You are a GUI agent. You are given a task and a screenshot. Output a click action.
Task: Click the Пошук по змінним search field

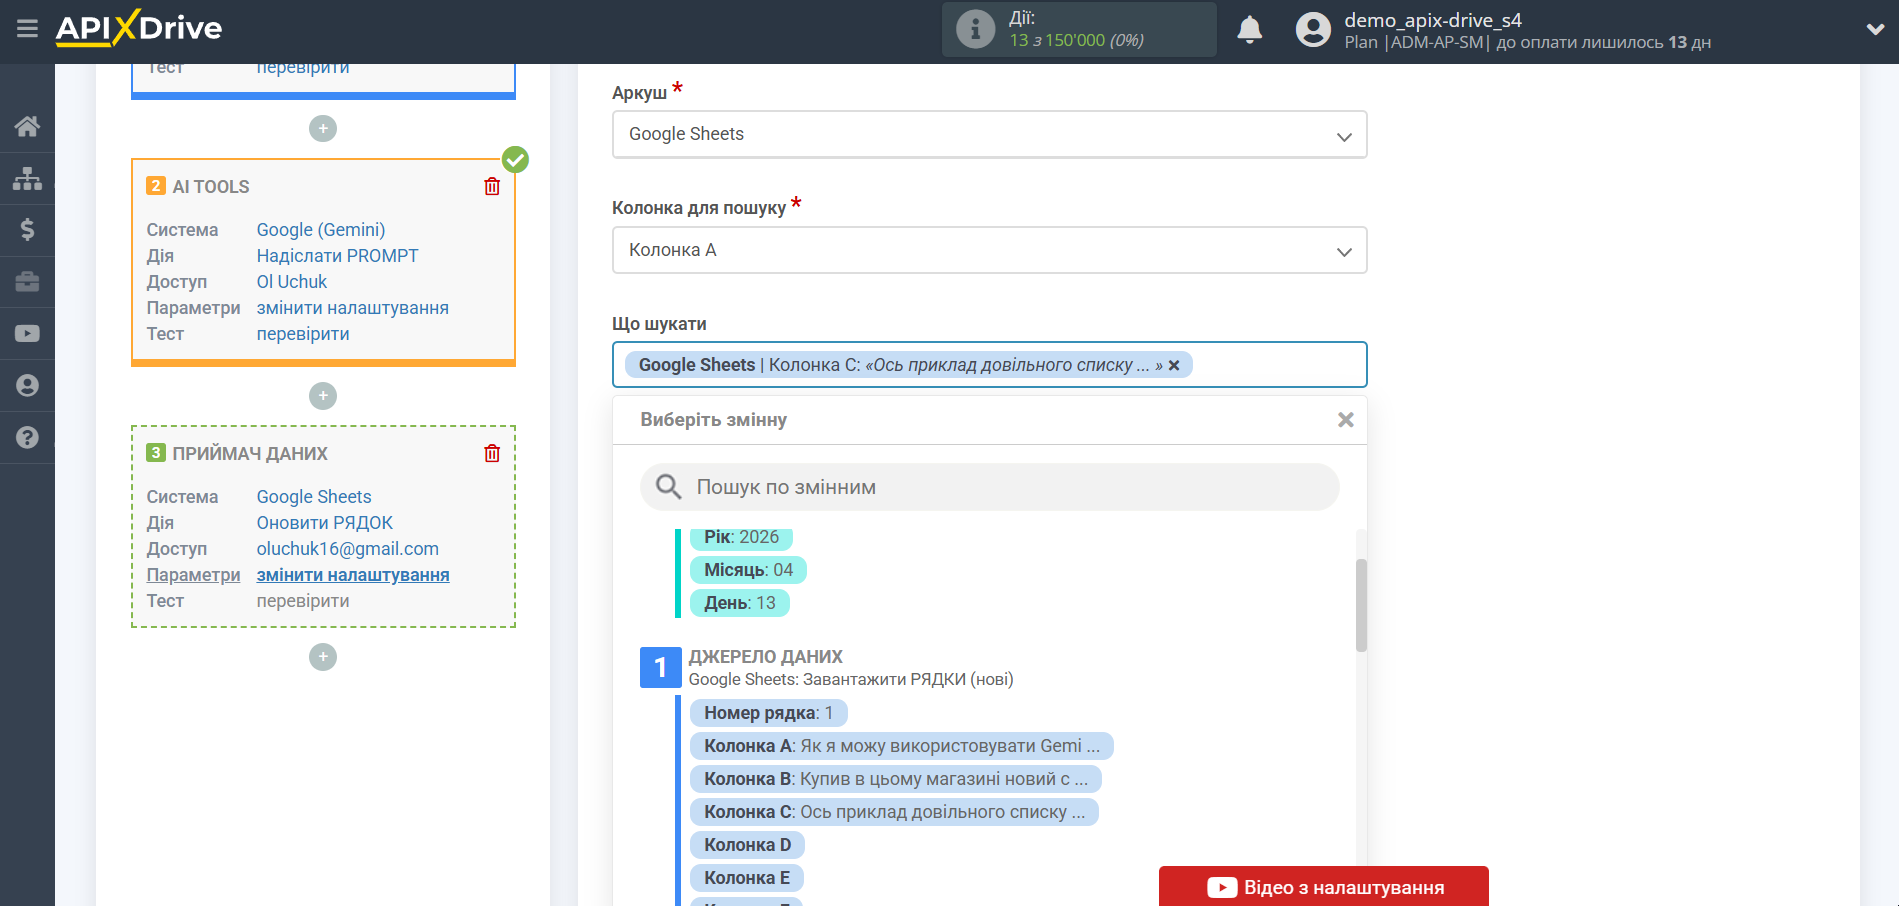point(988,487)
